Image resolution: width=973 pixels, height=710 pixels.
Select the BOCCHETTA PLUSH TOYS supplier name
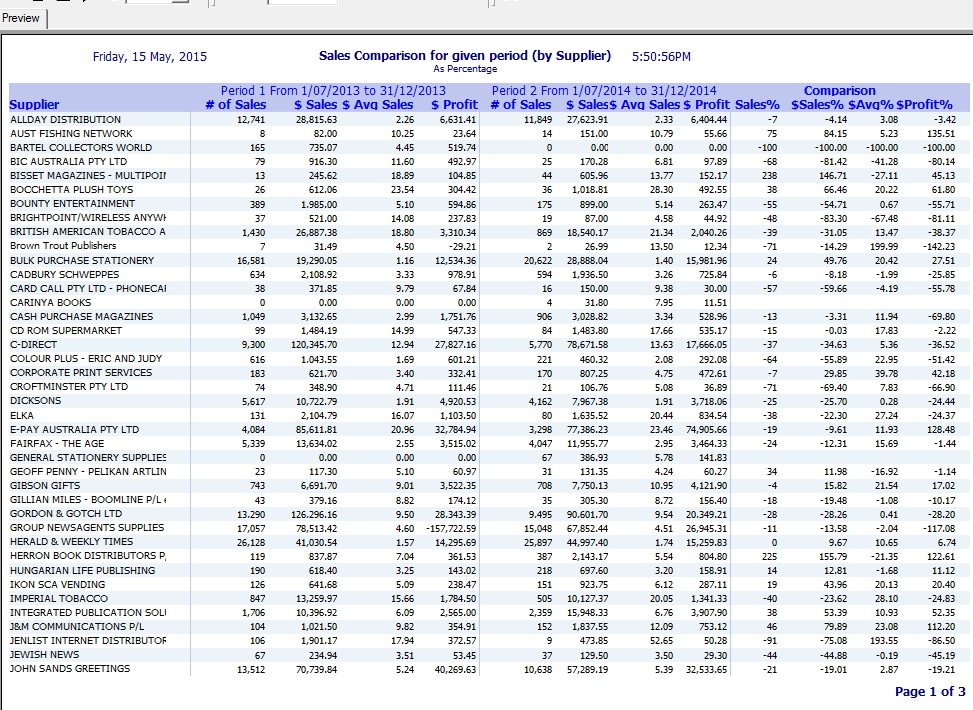pyautogui.click(x=71, y=189)
